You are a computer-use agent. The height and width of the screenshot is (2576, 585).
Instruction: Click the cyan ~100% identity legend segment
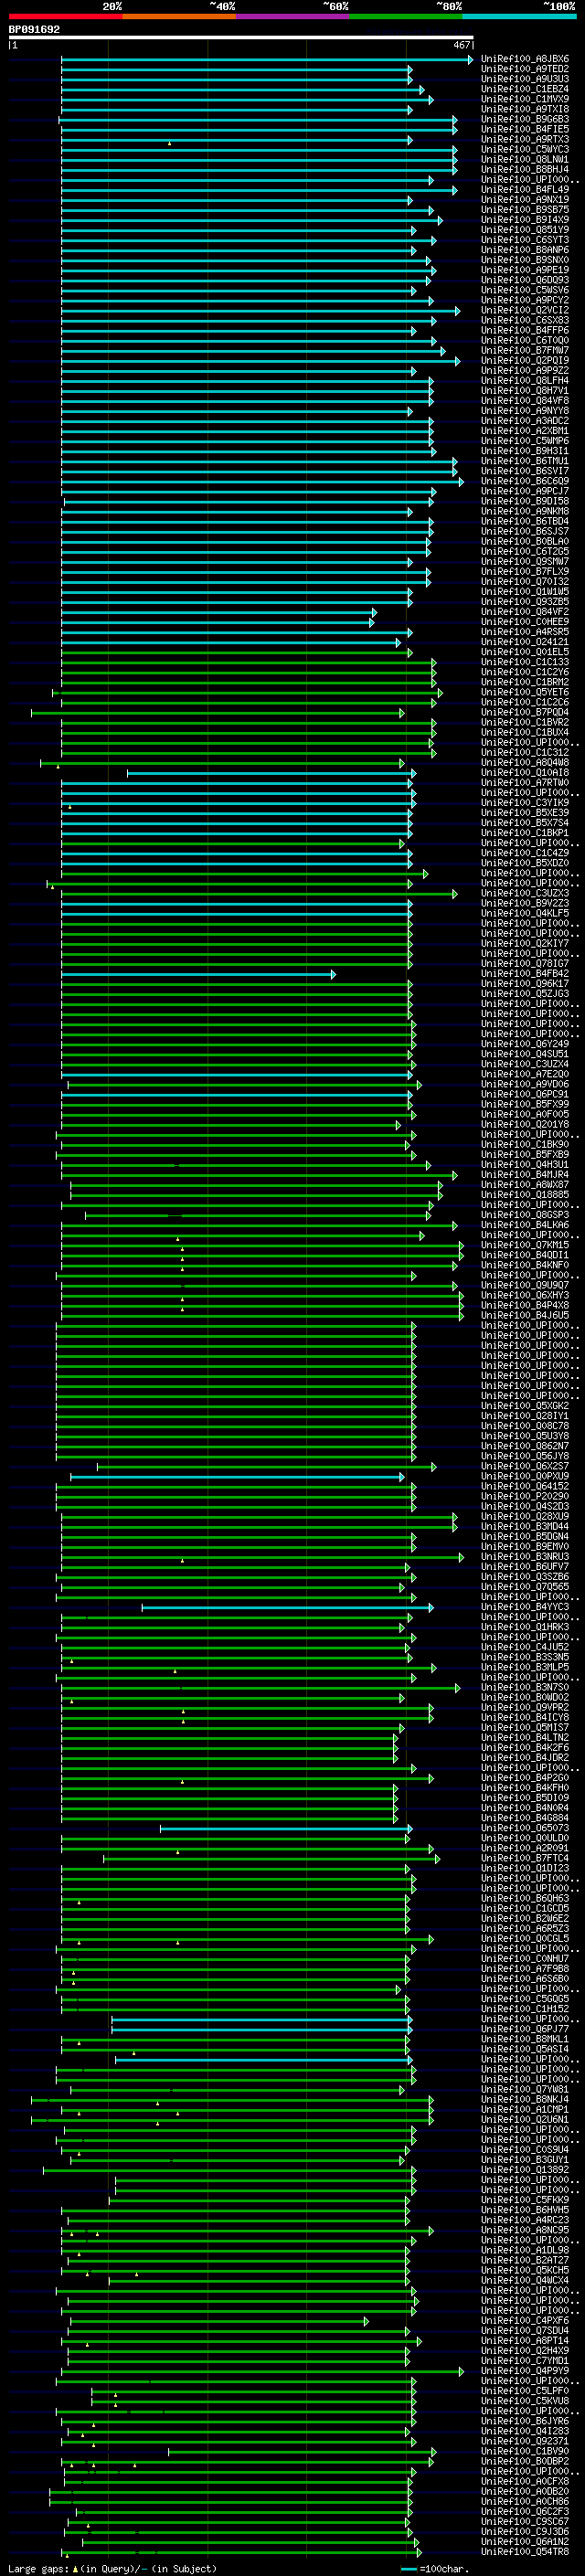519,16
